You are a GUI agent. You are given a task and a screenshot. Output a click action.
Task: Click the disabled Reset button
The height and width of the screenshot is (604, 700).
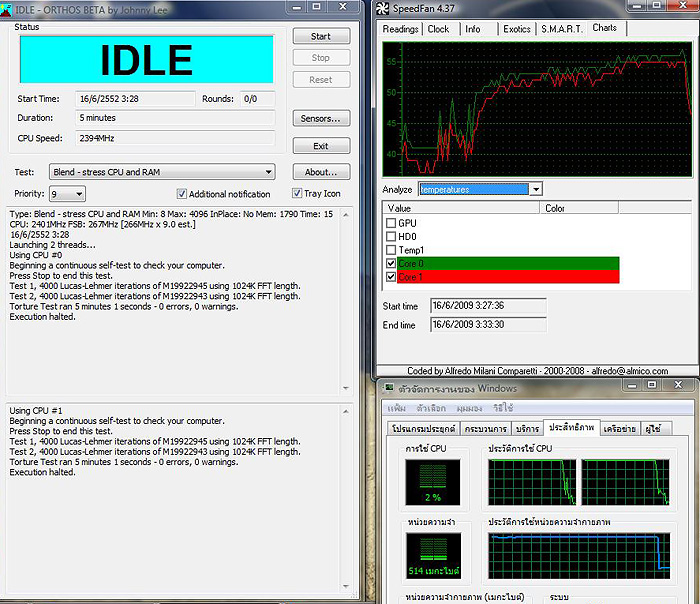click(321, 79)
